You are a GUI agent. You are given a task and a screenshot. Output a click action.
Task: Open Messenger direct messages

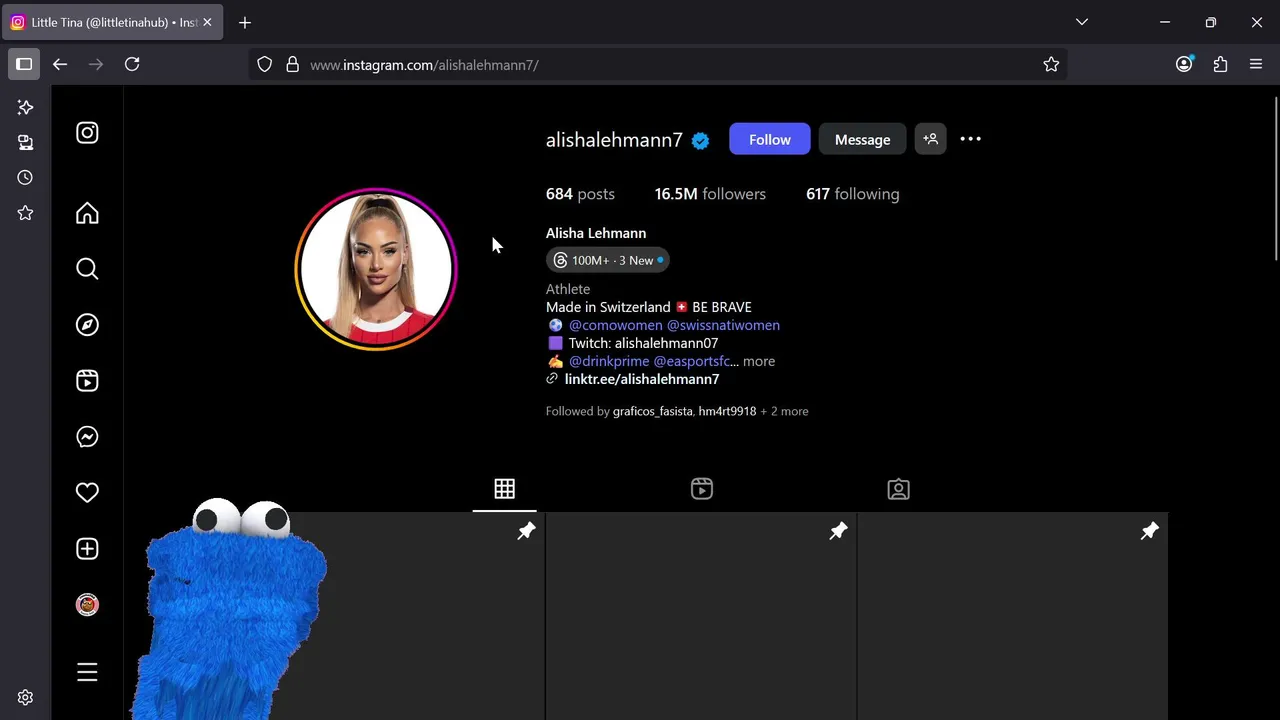click(87, 437)
